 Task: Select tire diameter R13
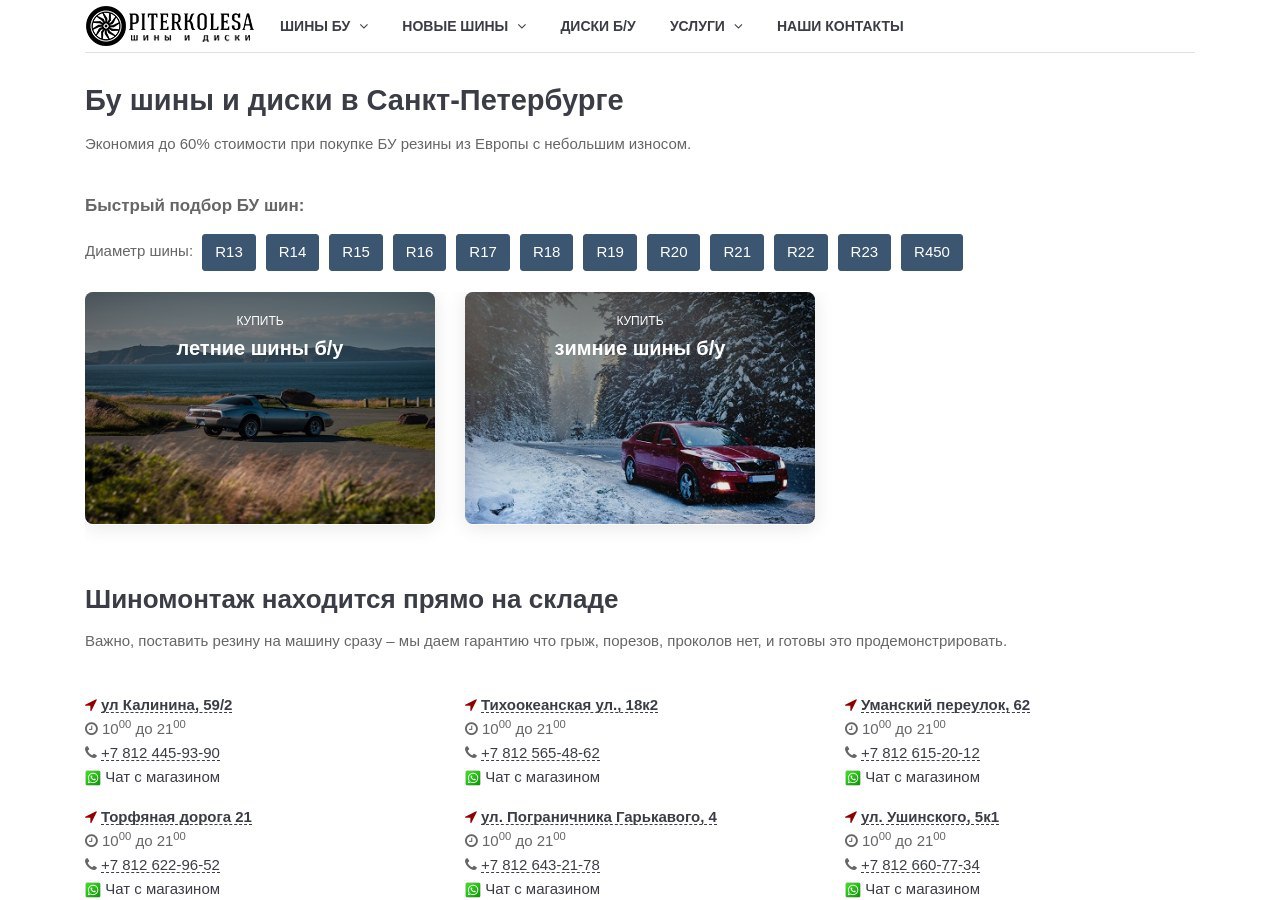coord(229,252)
